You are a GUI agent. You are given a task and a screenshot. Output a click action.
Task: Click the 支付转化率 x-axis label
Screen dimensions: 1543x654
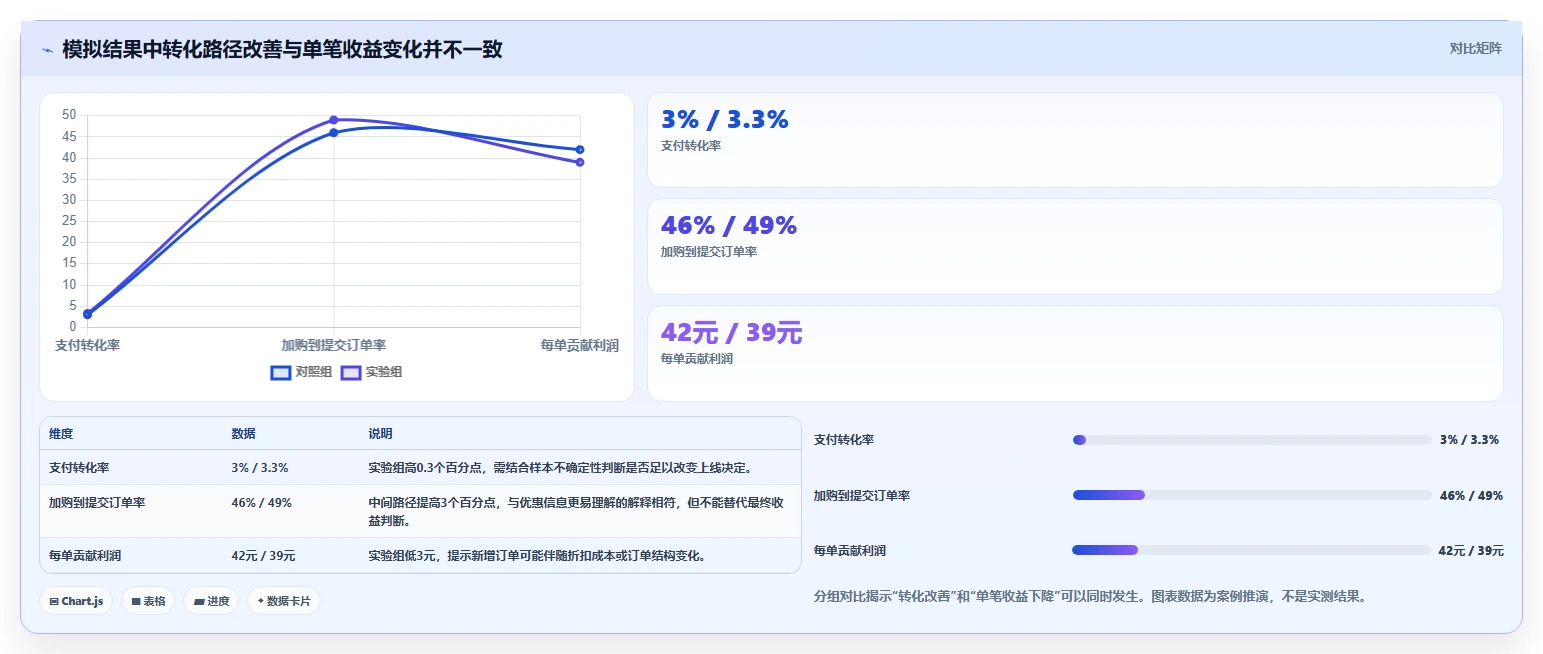[x=88, y=345]
